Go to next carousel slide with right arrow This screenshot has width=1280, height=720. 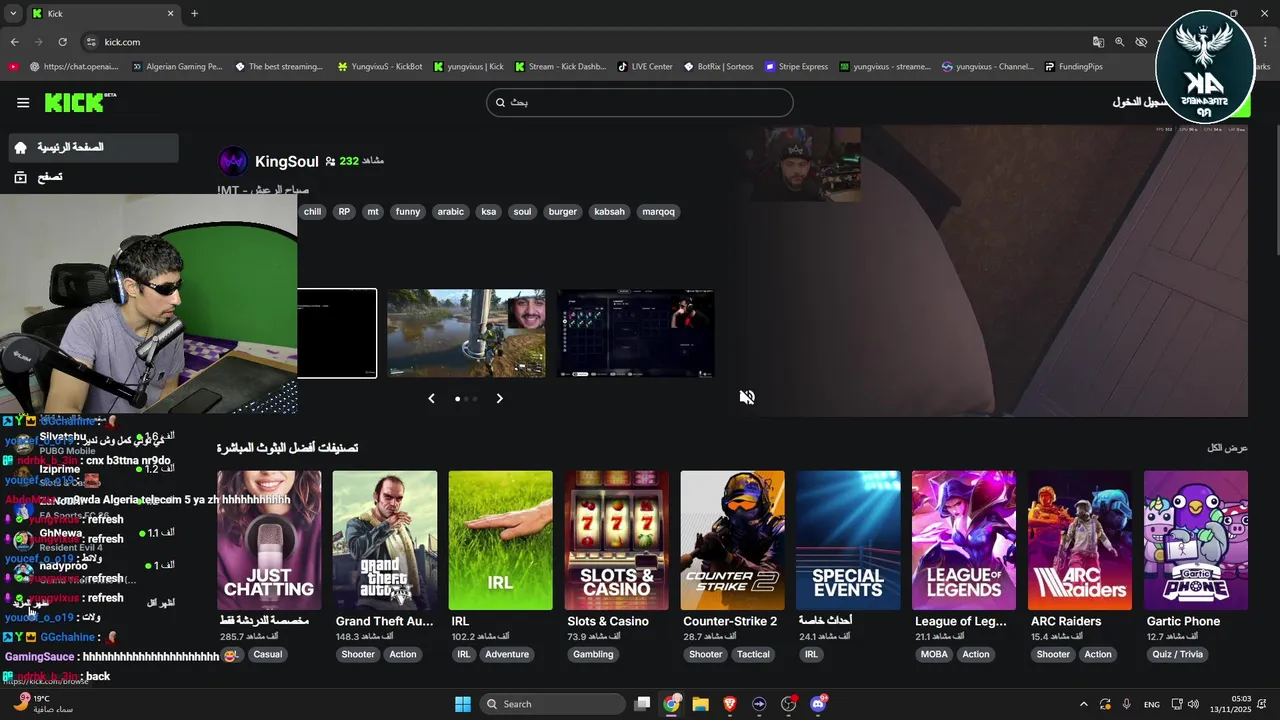499,398
